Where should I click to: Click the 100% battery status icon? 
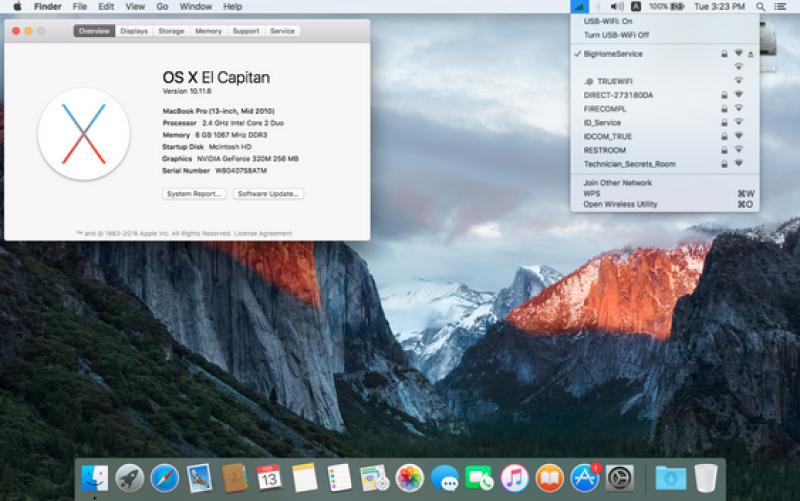[666, 7]
